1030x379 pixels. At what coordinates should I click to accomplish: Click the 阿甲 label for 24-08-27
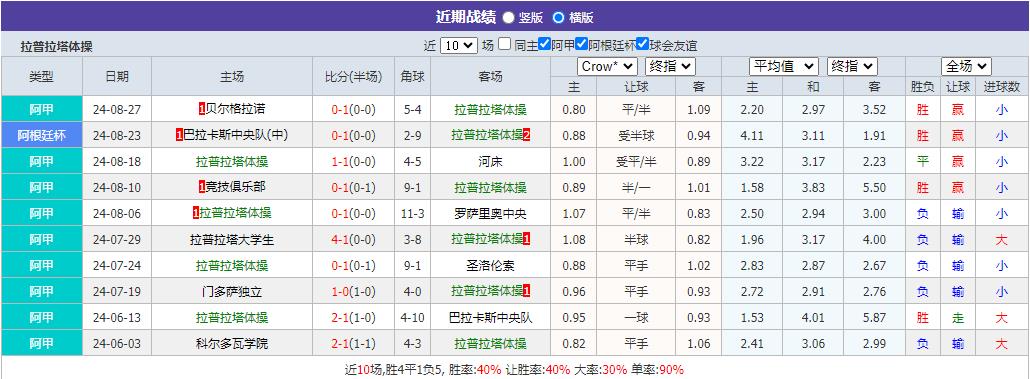point(41,109)
